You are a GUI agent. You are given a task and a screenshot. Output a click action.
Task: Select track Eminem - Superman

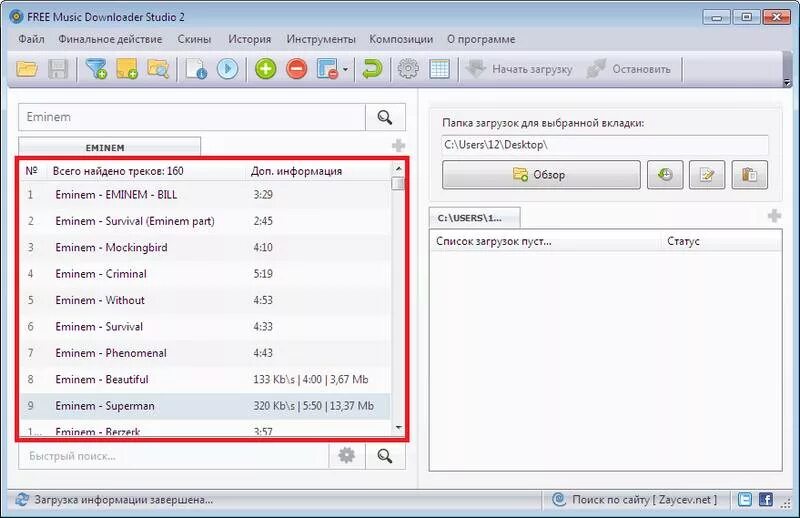[205, 406]
